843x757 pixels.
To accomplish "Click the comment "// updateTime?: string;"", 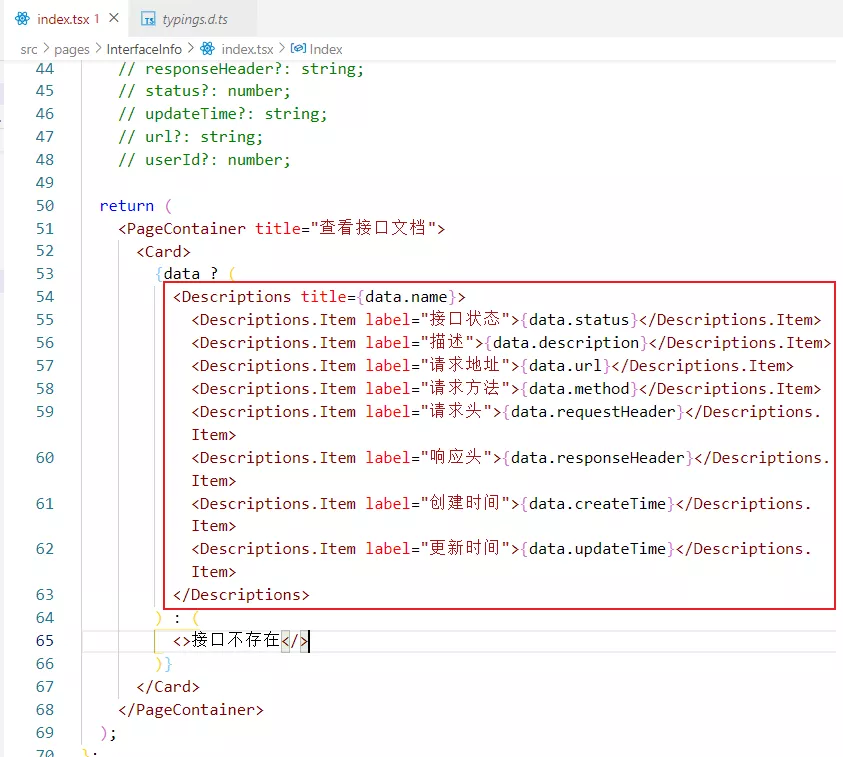I will 223,115.
